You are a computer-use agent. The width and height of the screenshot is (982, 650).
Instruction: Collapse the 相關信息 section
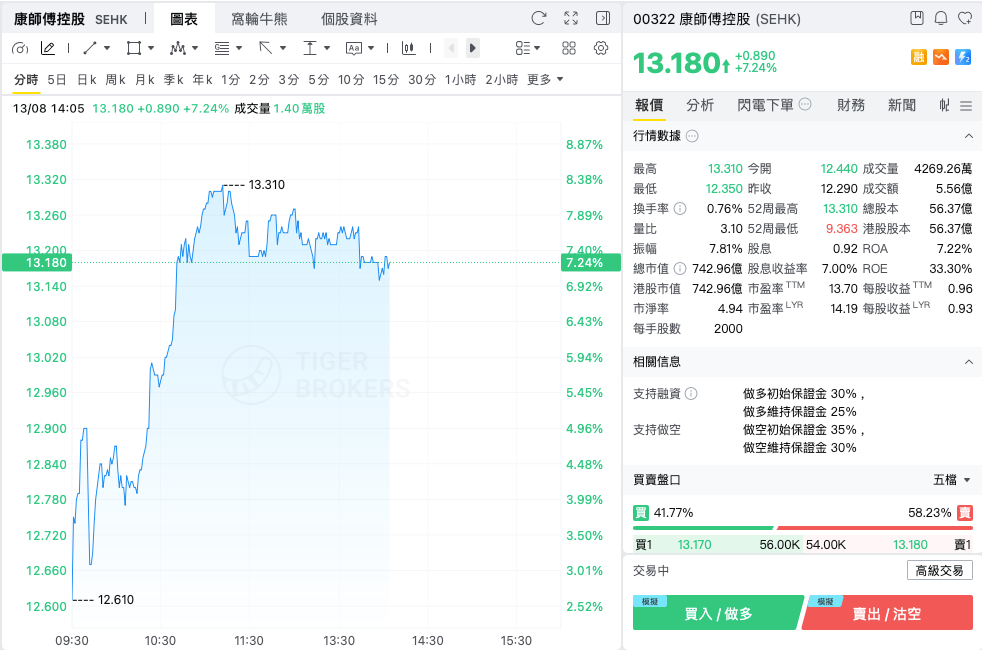tap(968, 361)
